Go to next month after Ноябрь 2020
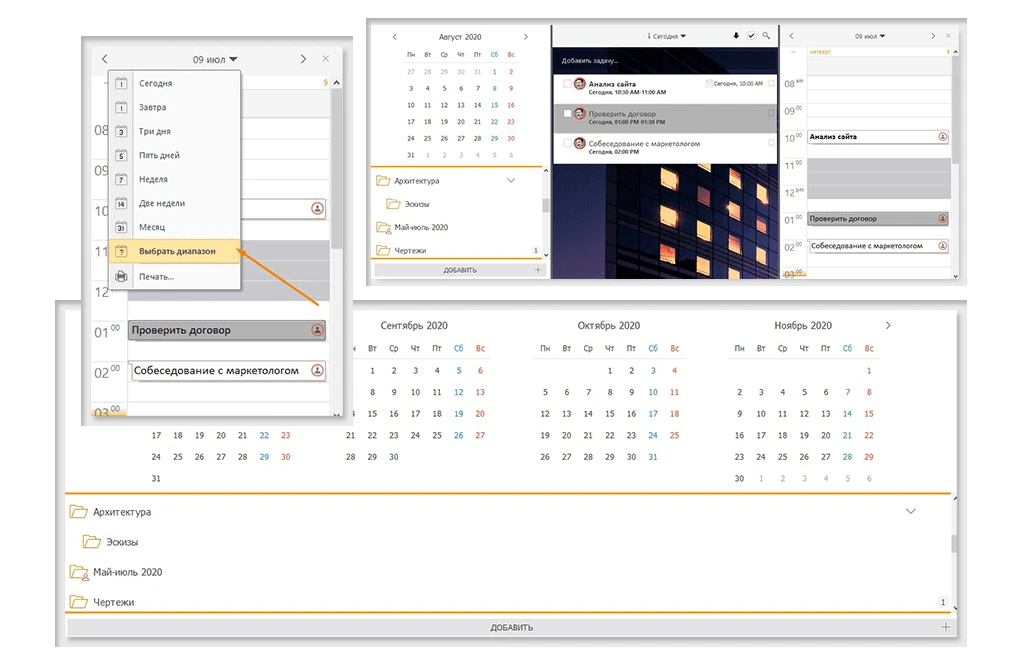Screen dimensions: 1022x658 (888, 326)
